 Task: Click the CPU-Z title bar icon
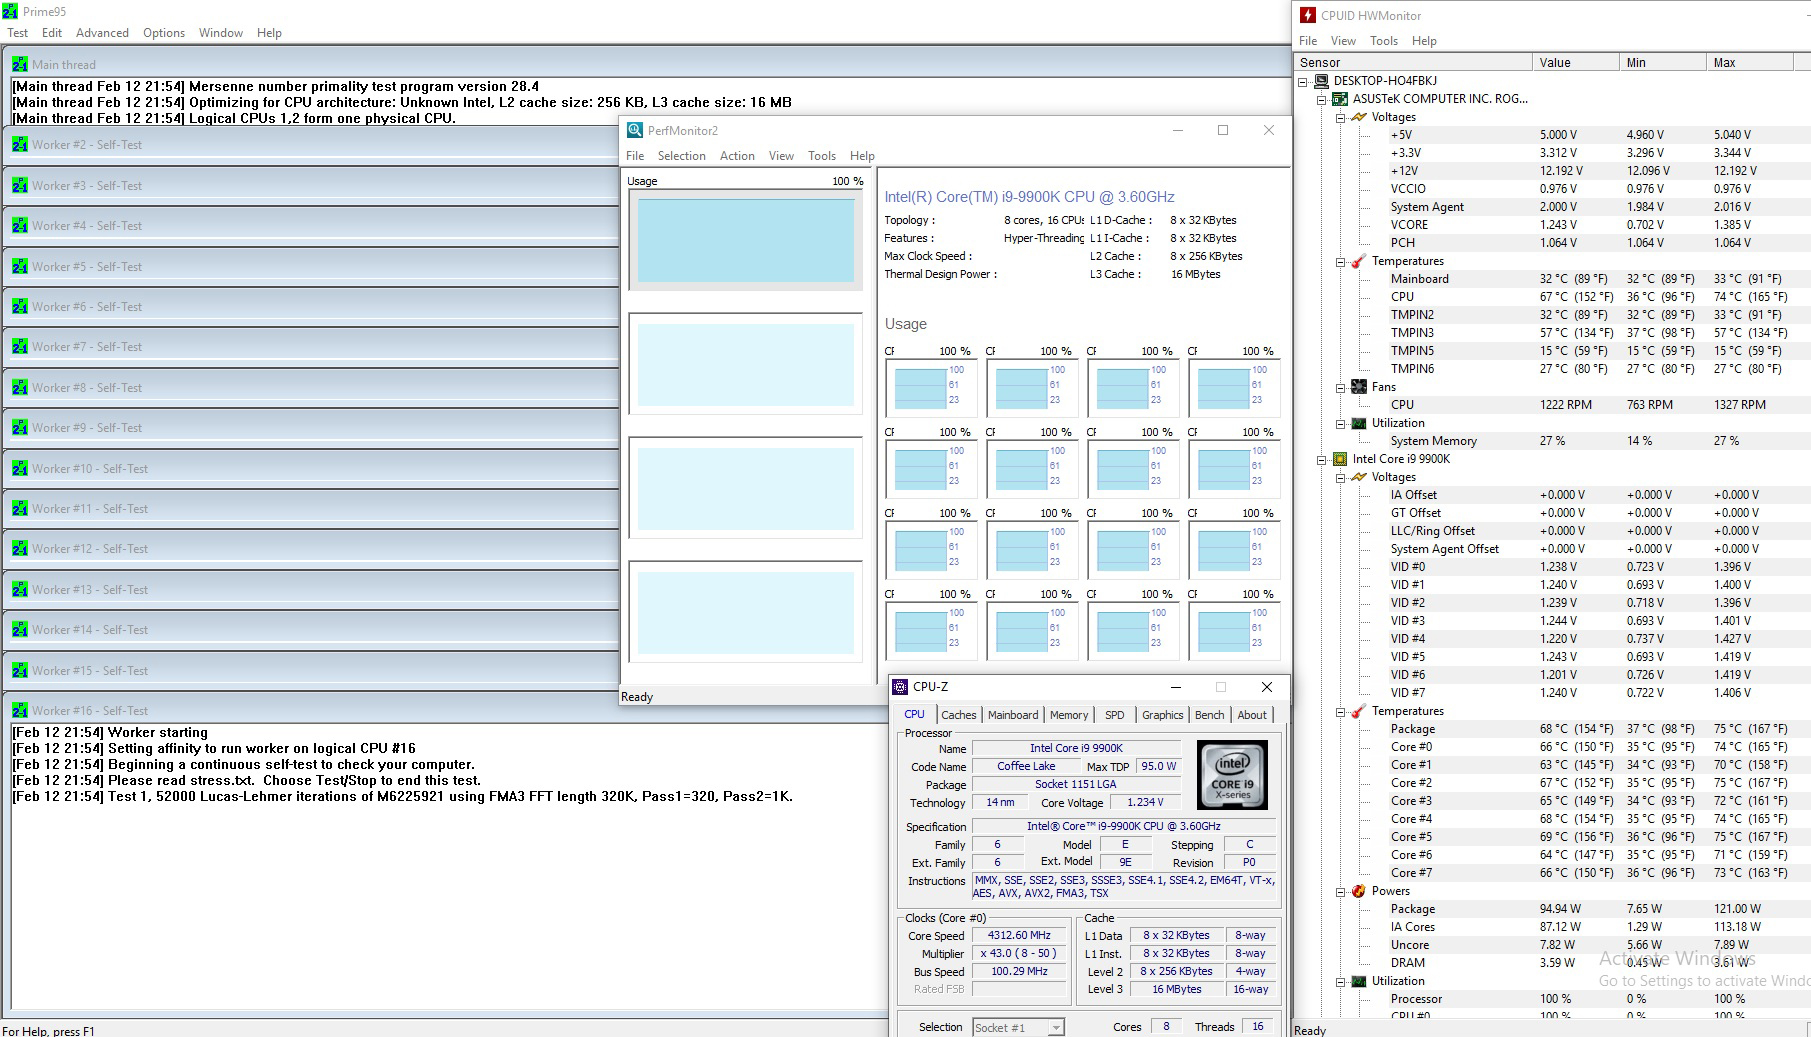[x=900, y=687]
